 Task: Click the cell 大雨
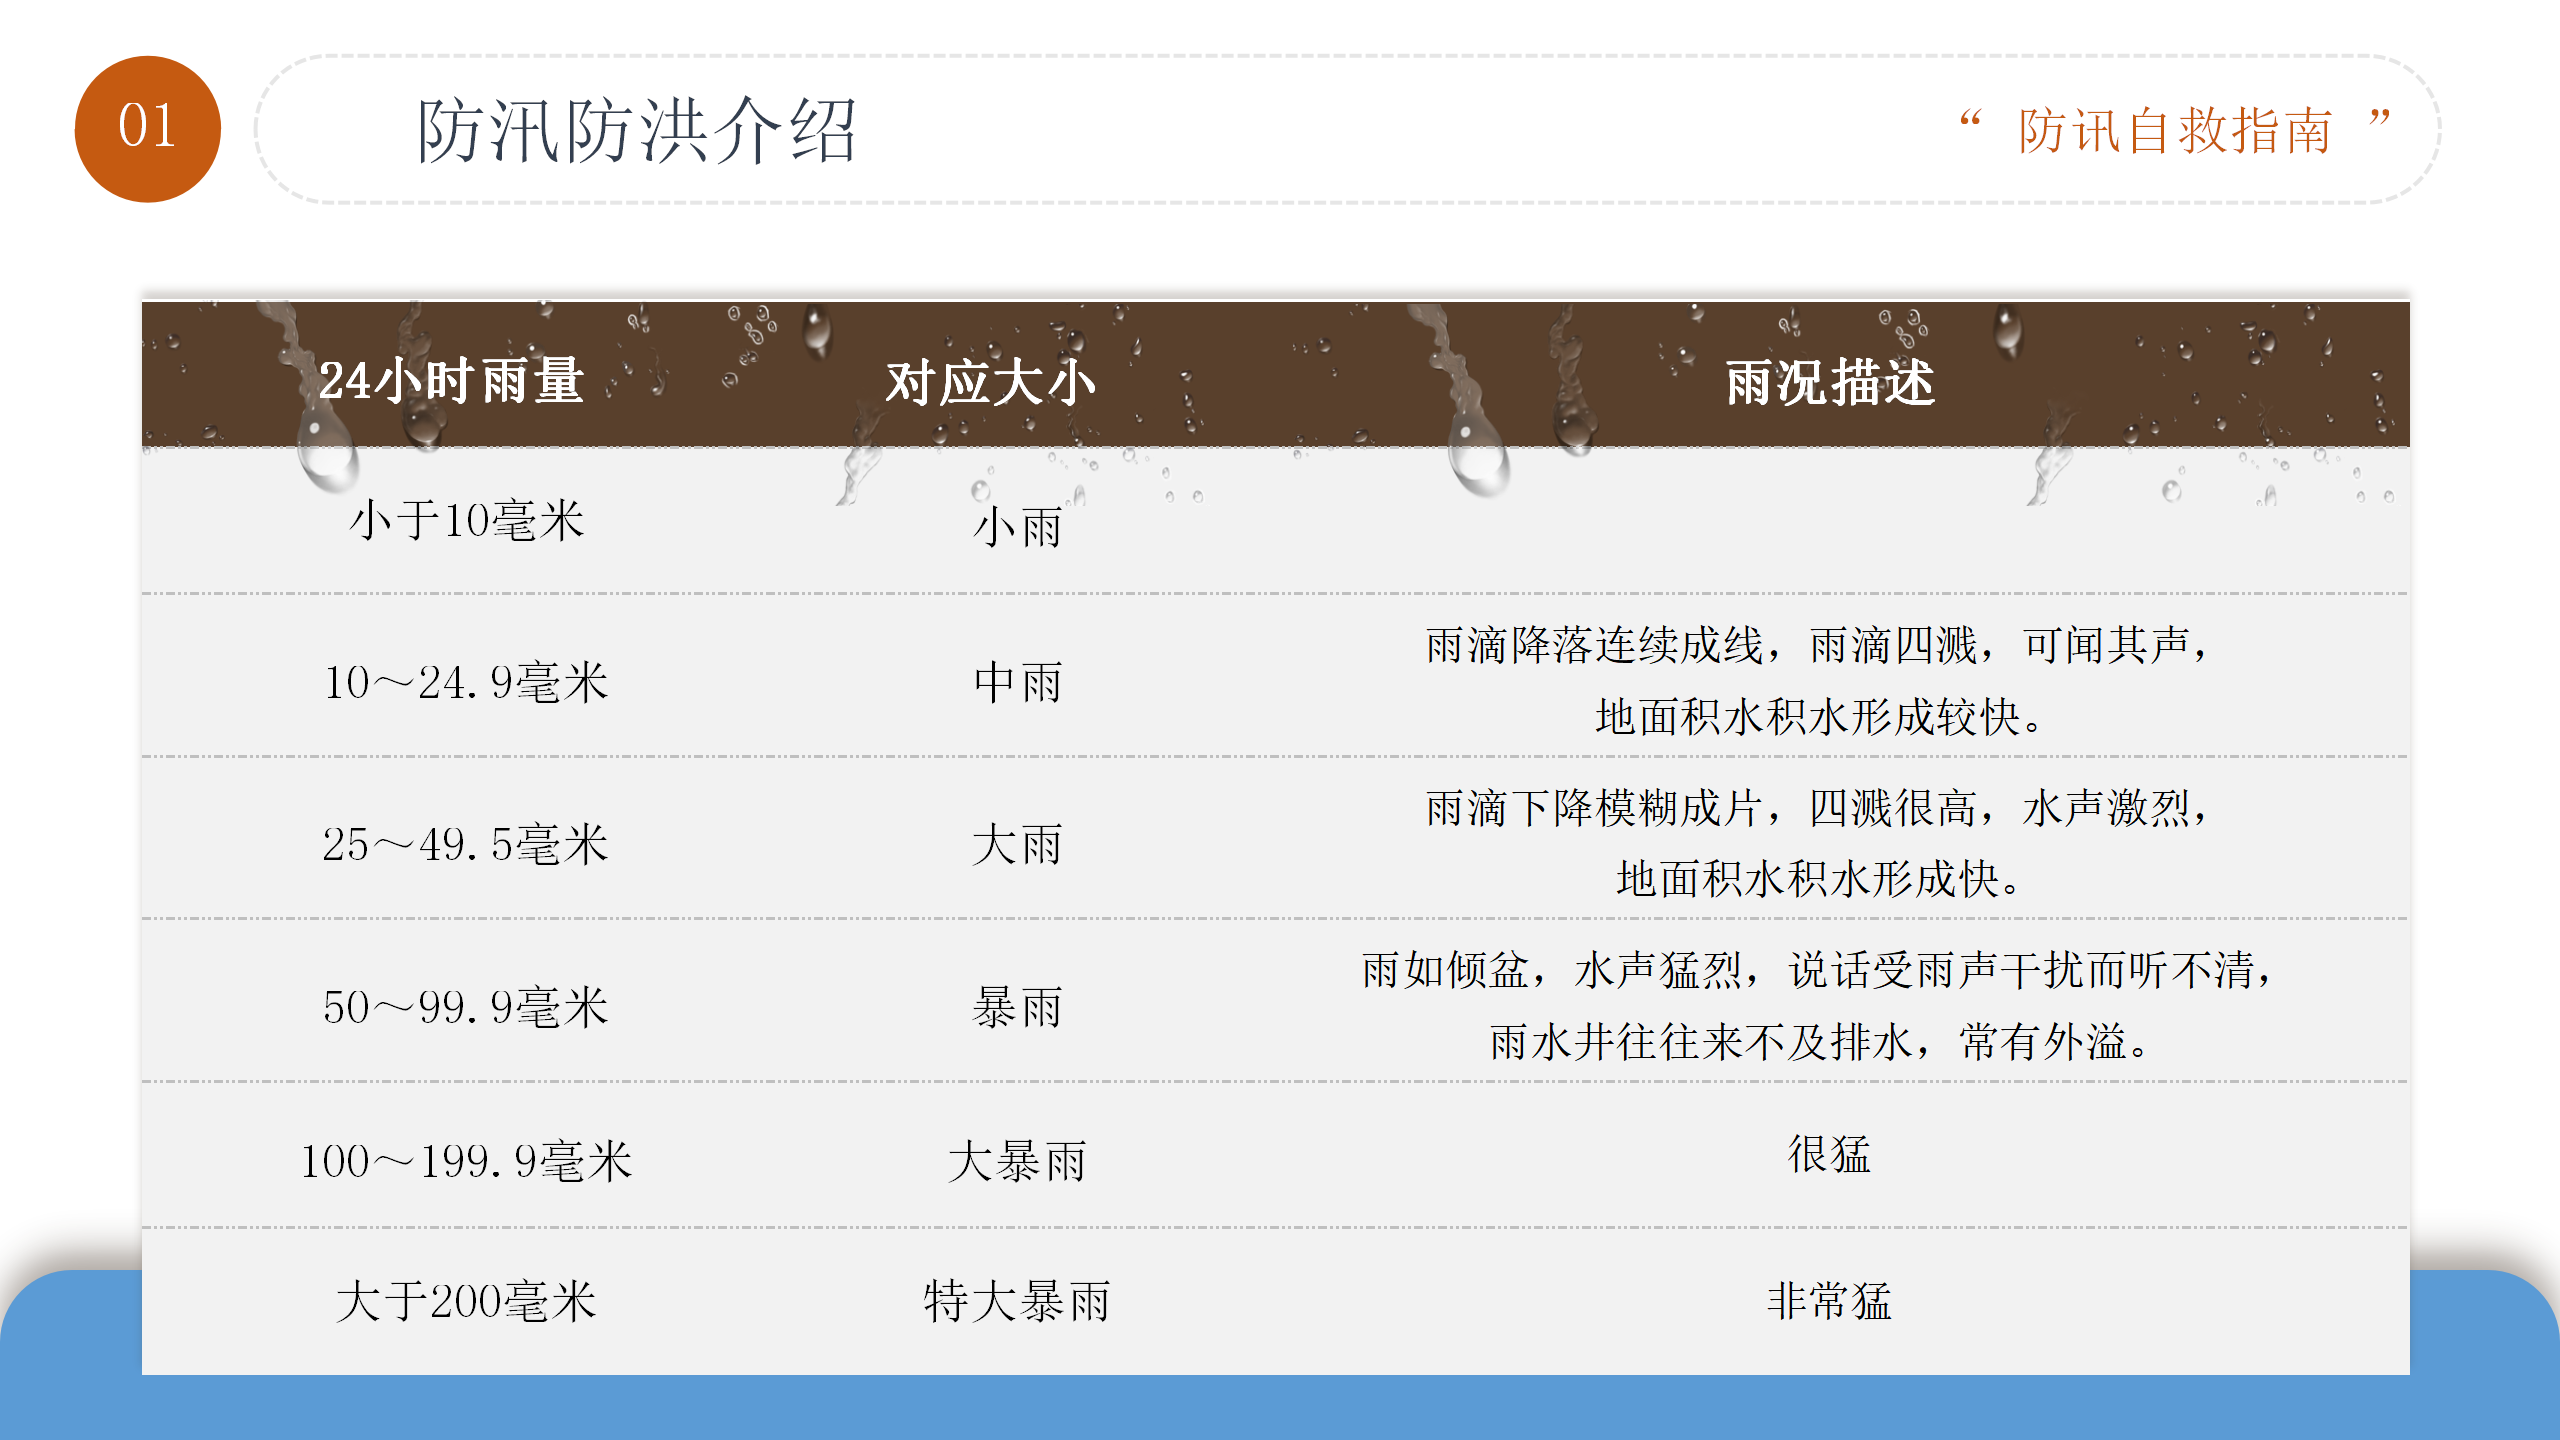coord(1018,845)
